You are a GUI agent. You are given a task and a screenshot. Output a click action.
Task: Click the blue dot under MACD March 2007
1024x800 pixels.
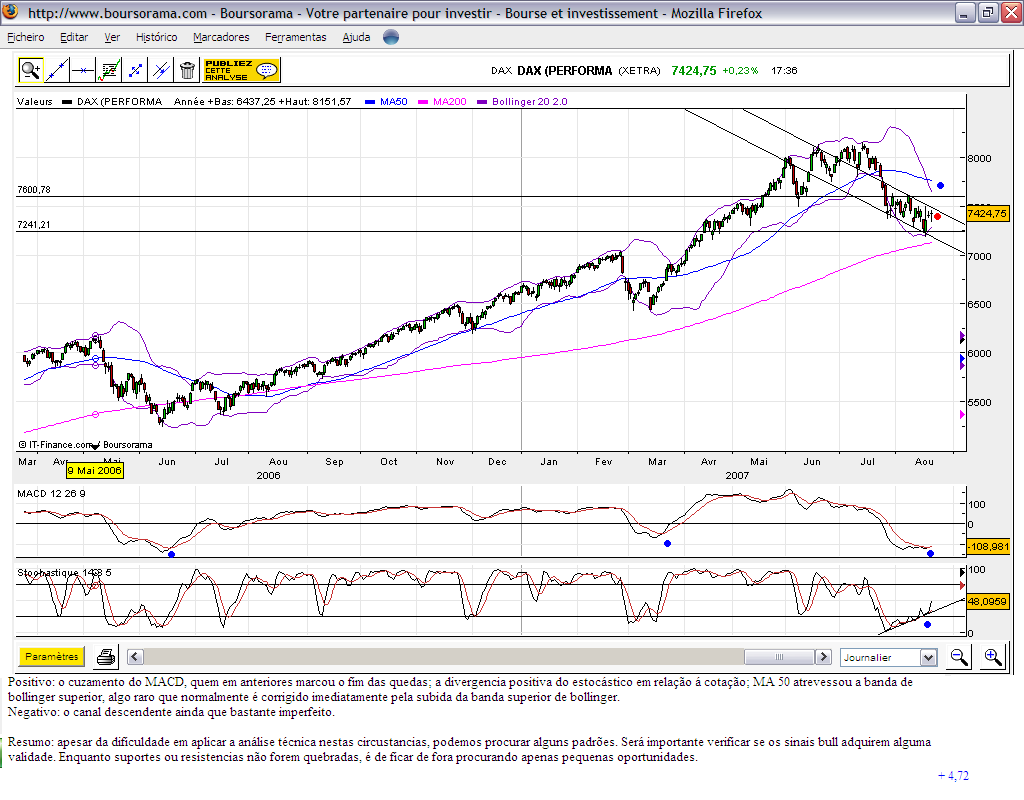pos(667,543)
